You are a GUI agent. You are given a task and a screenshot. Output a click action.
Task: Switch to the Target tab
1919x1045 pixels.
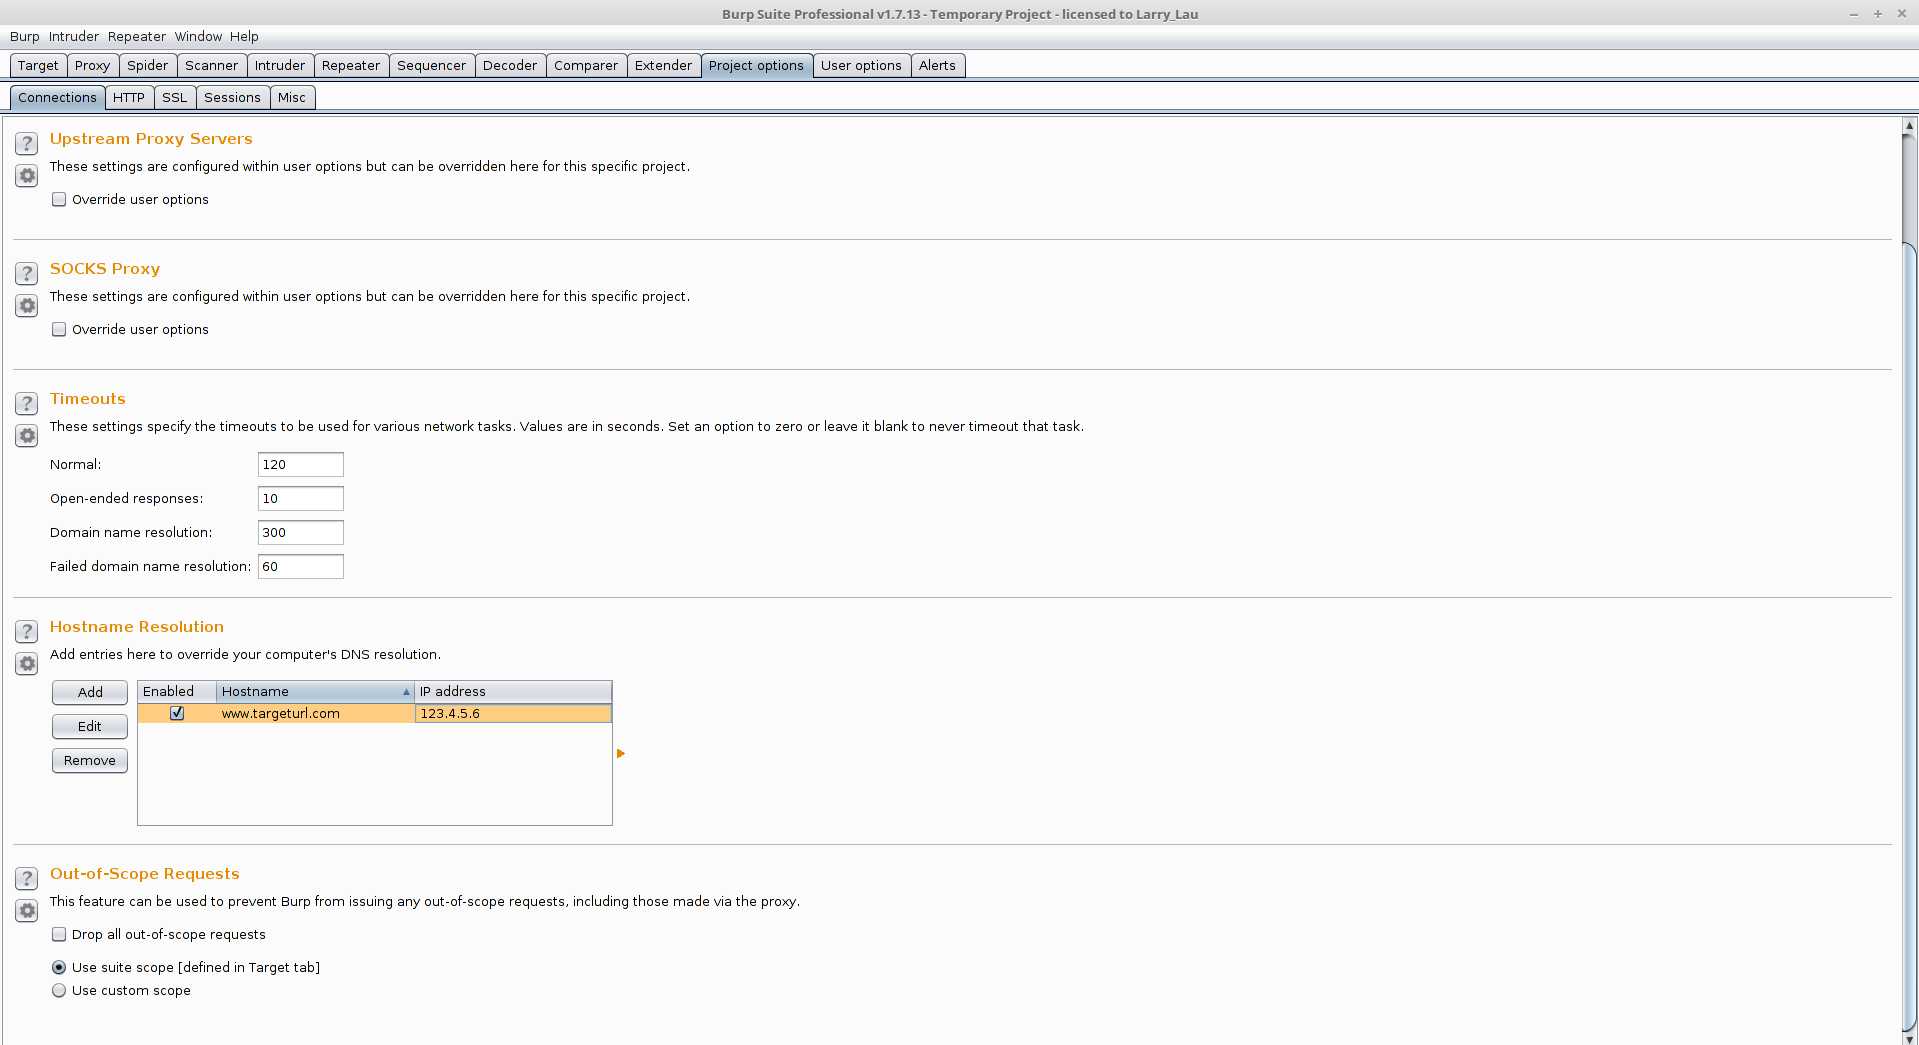(x=38, y=65)
